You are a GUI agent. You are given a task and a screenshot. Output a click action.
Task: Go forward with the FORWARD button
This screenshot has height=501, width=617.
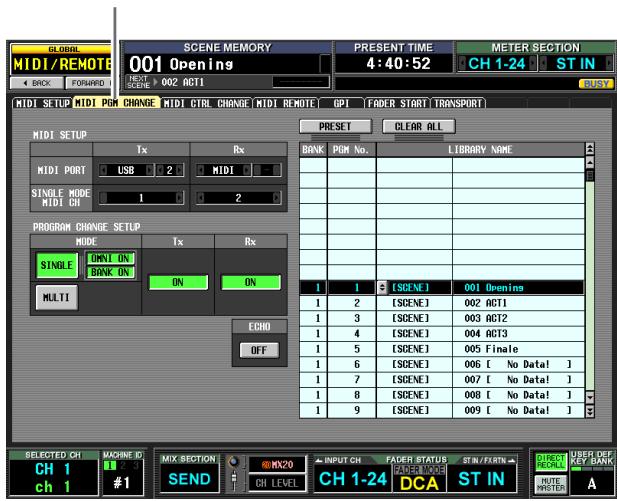[x=91, y=83]
